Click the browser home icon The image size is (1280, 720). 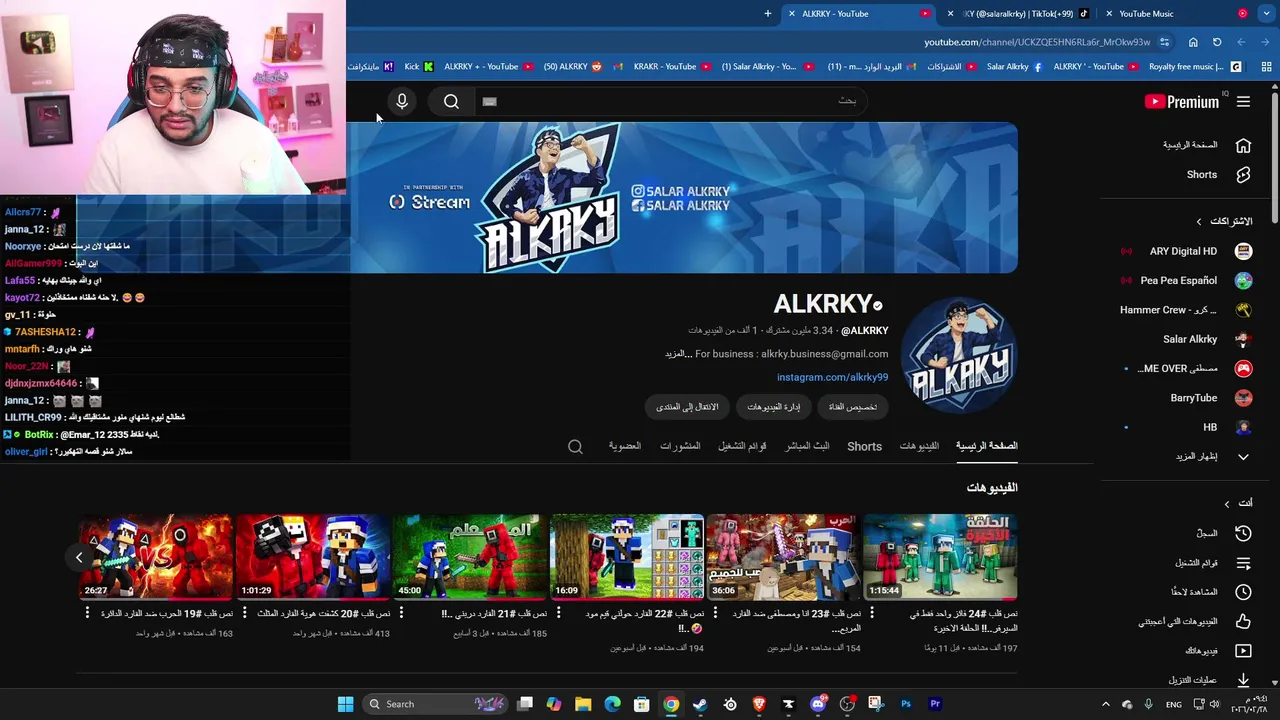pyautogui.click(x=1193, y=42)
